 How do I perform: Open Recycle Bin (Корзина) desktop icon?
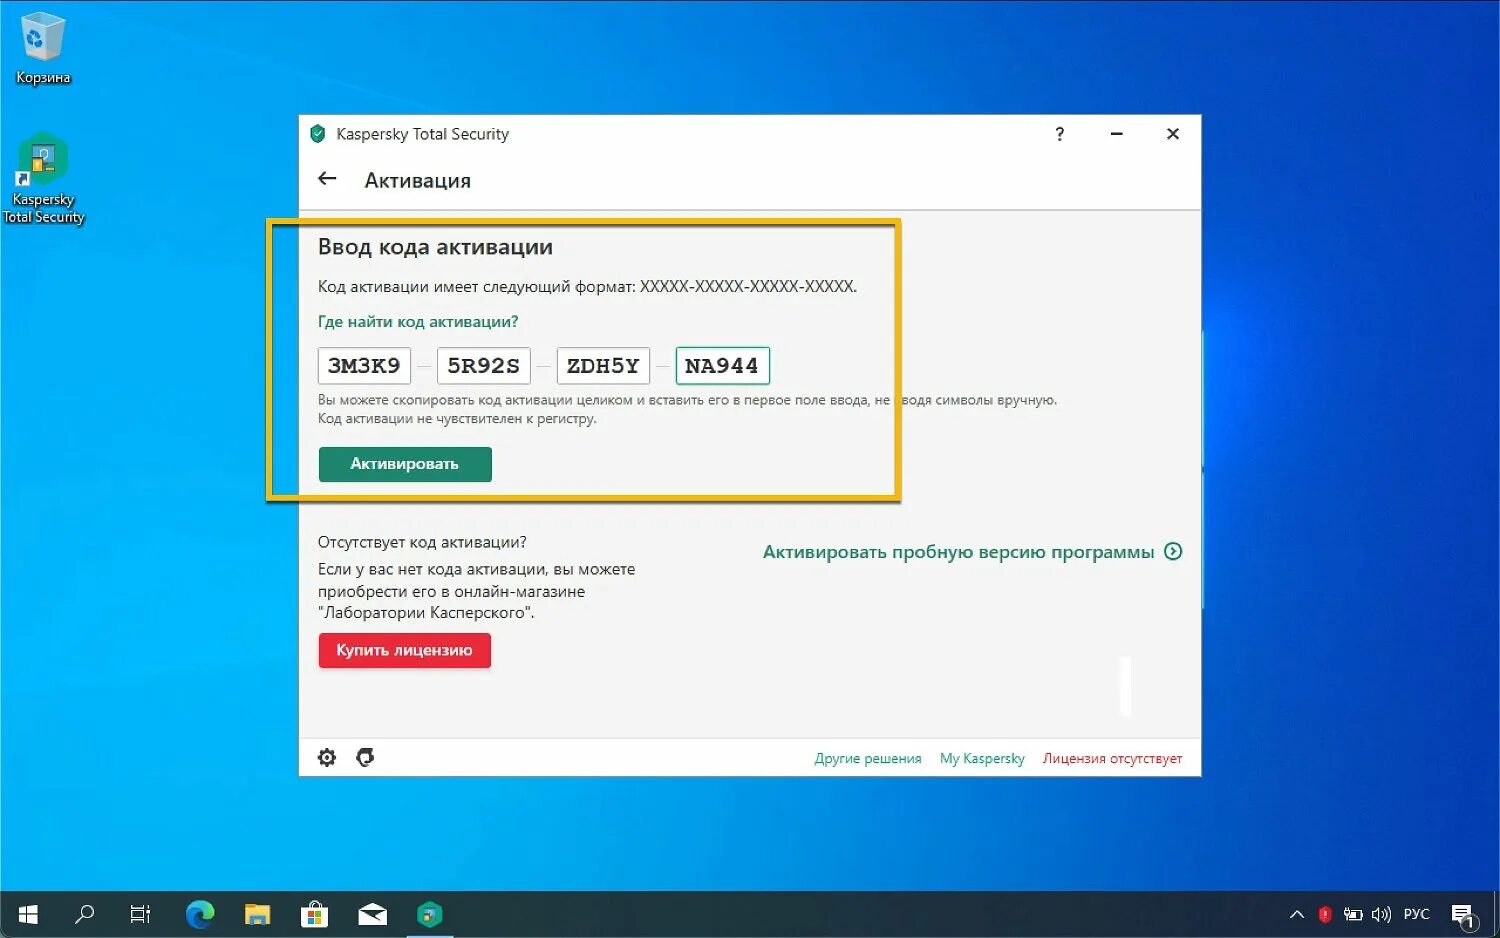tap(43, 47)
